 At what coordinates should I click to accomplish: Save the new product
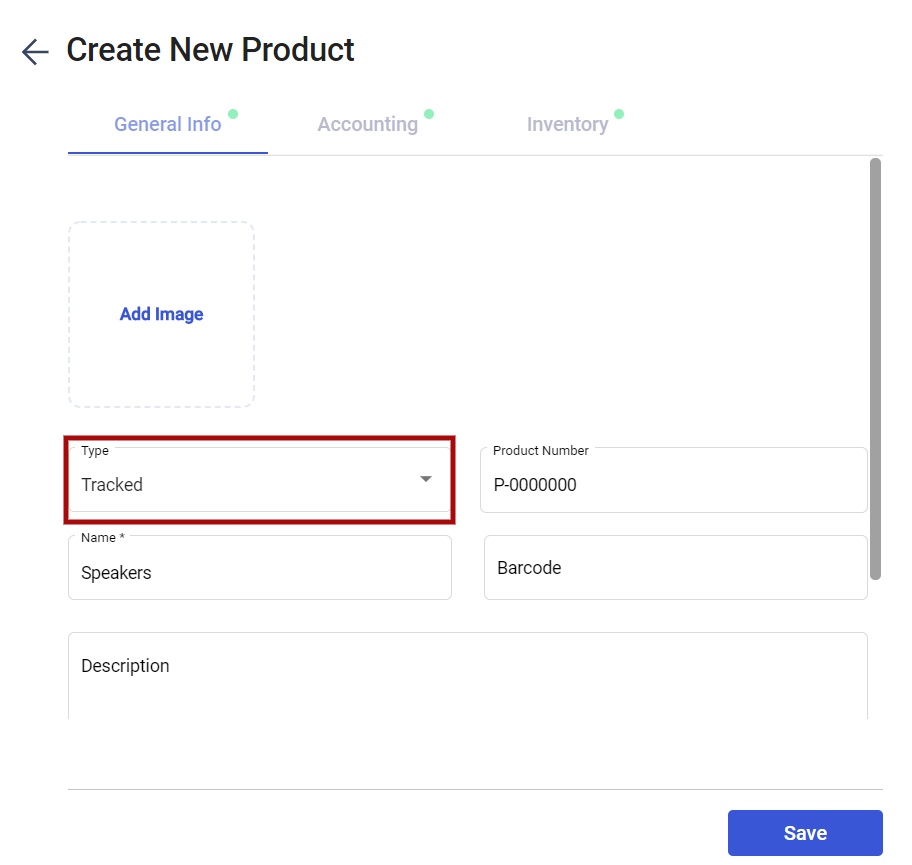[x=805, y=832]
